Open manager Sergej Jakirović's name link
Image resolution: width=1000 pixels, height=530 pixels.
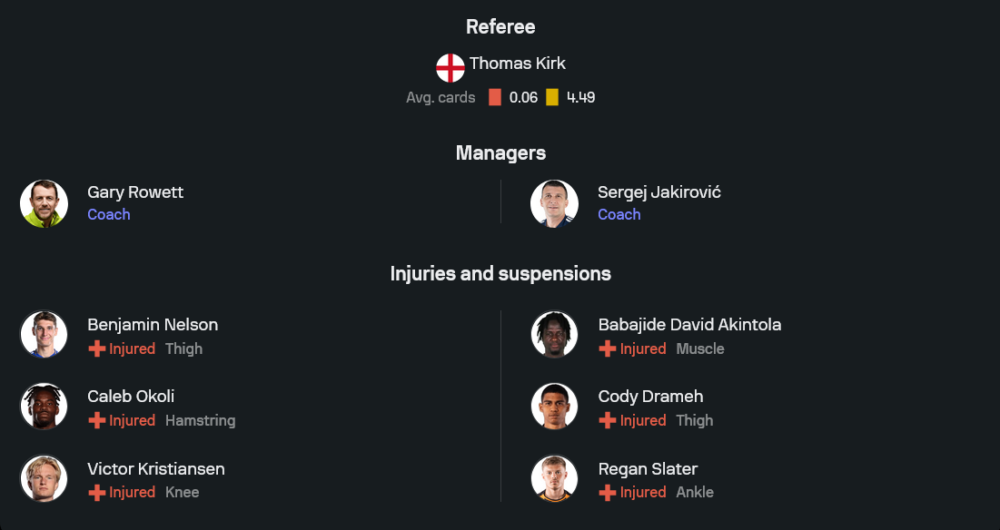coord(659,192)
